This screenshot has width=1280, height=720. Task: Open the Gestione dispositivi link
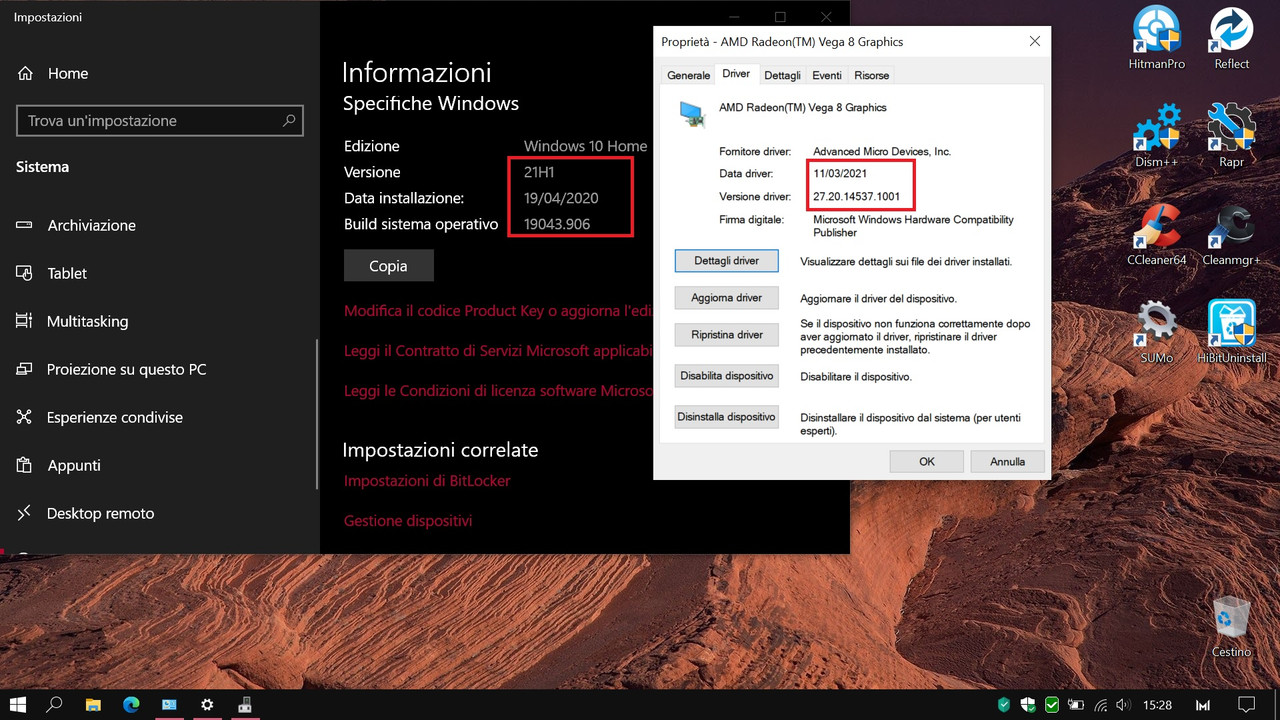tap(408, 521)
